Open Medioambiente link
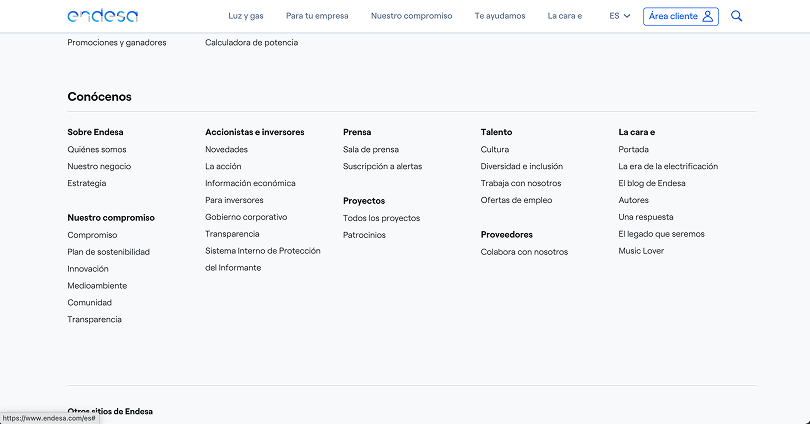This screenshot has height=424, width=810. point(97,286)
